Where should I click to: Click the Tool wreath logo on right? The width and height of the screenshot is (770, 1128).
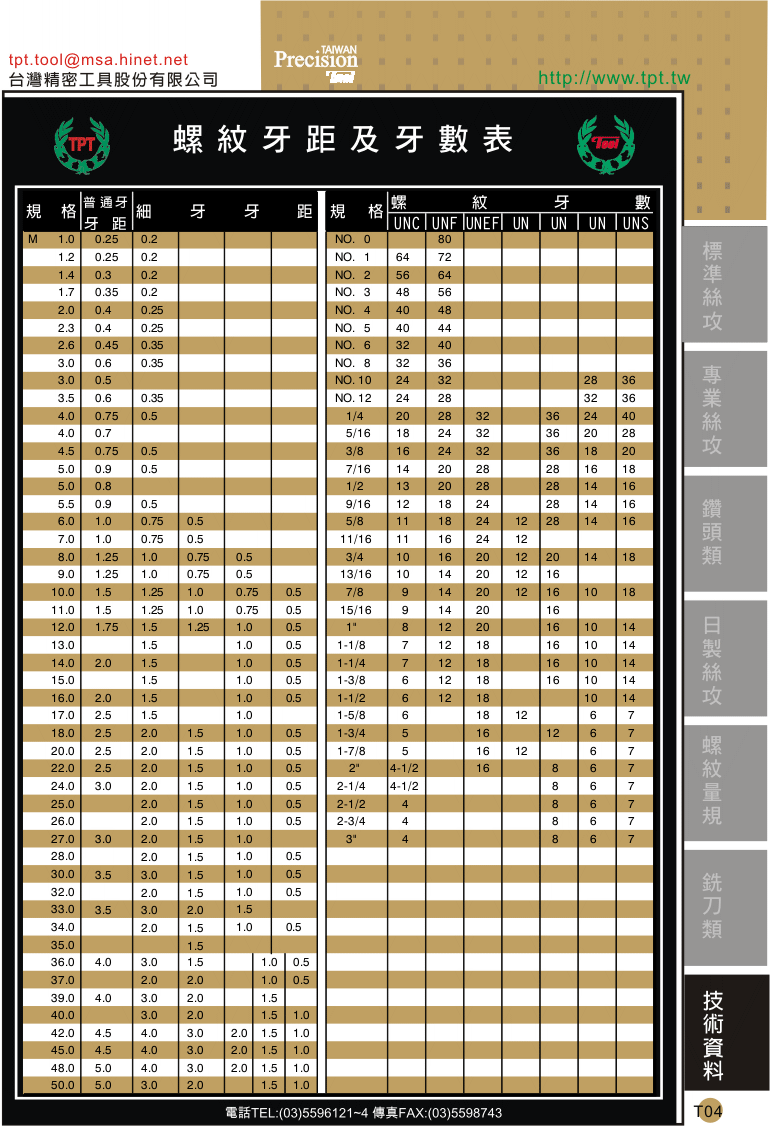[x=607, y=145]
